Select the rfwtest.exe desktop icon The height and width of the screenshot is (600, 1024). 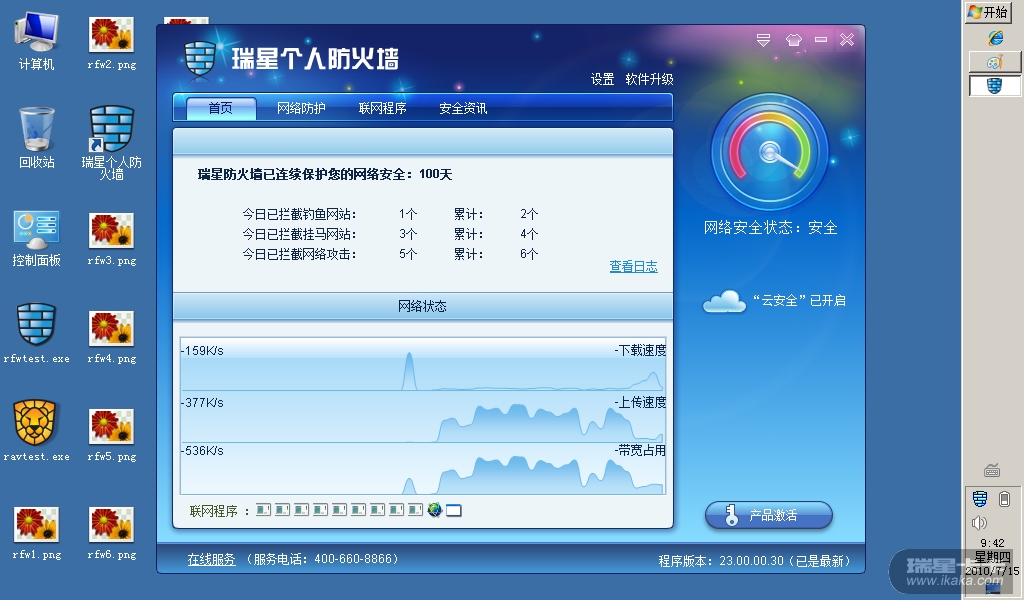(x=37, y=333)
